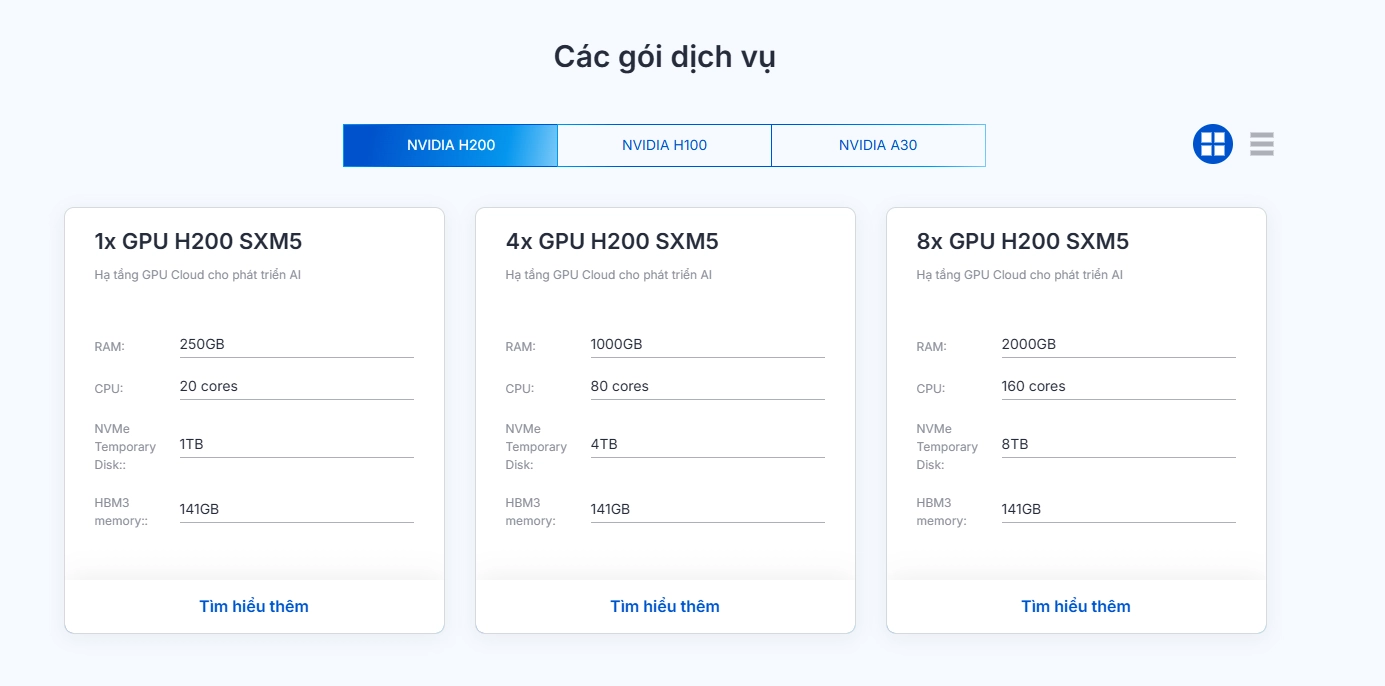Switch to list view layout
Viewport: 1385px width, 686px height.
click(x=1261, y=144)
